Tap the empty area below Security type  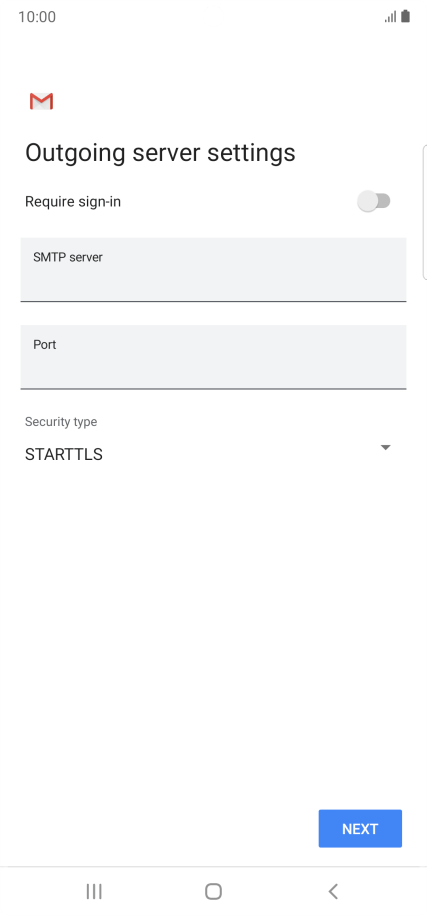click(213, 631)
